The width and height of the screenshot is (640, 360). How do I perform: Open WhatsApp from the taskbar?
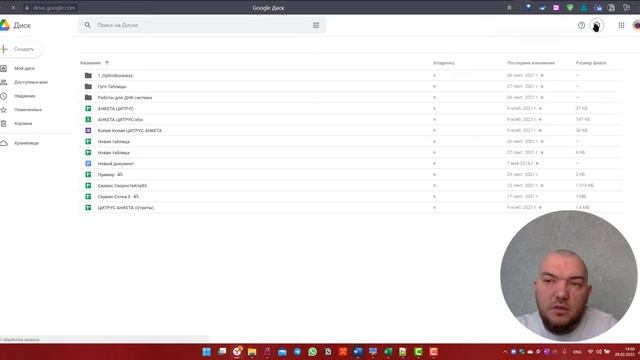click(x=312, y=352)
